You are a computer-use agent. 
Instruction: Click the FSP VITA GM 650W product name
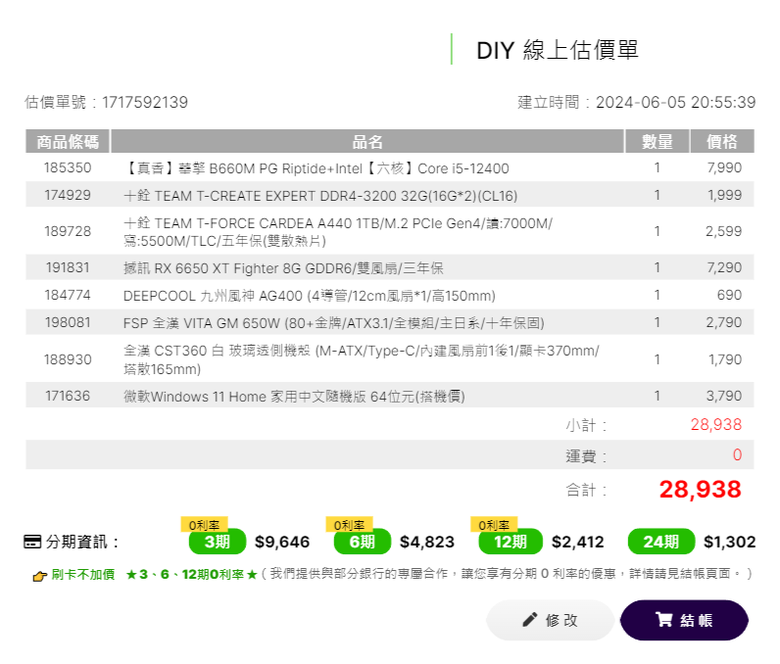(x=334, y=323)
